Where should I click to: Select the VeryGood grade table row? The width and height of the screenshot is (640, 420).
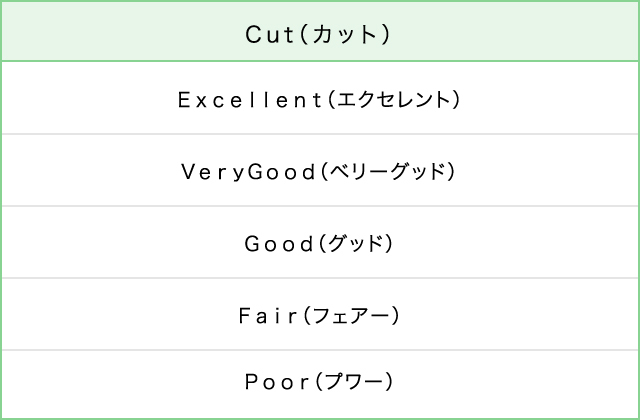tap(100, 171)
